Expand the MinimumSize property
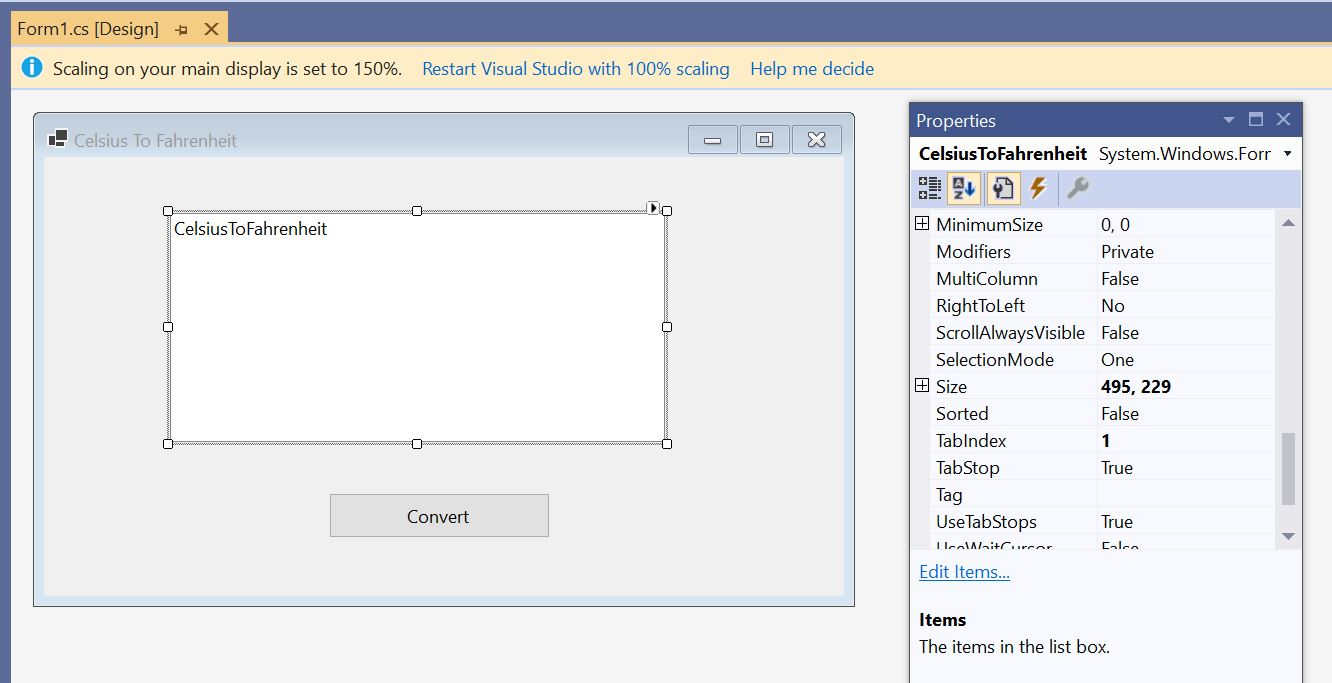Screen dimensions: 1332x683 [921, 223]
